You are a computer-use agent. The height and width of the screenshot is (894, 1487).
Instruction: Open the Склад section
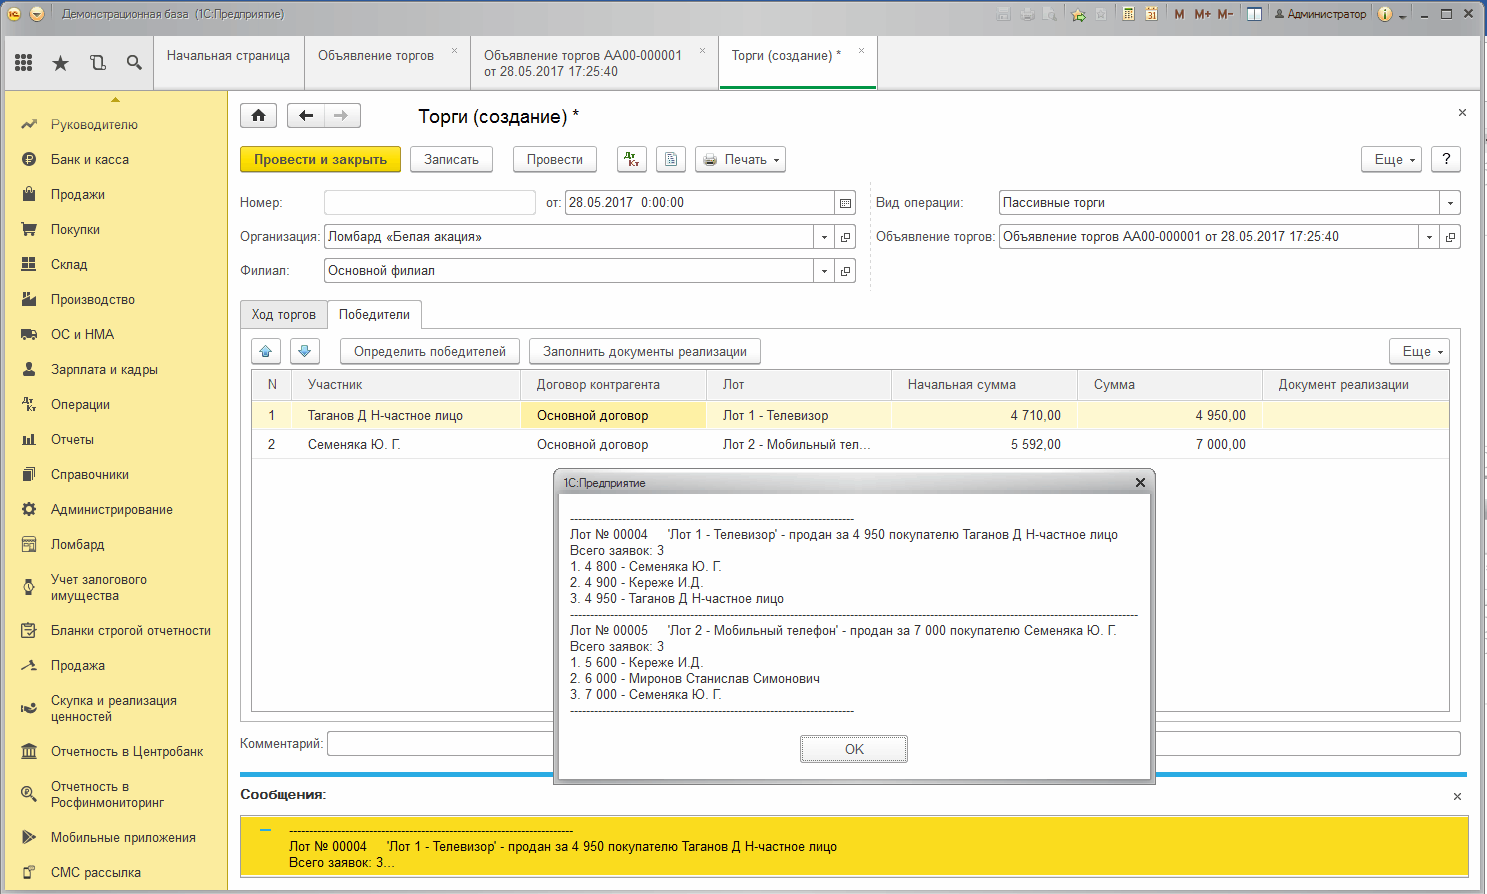coord(69,265)
